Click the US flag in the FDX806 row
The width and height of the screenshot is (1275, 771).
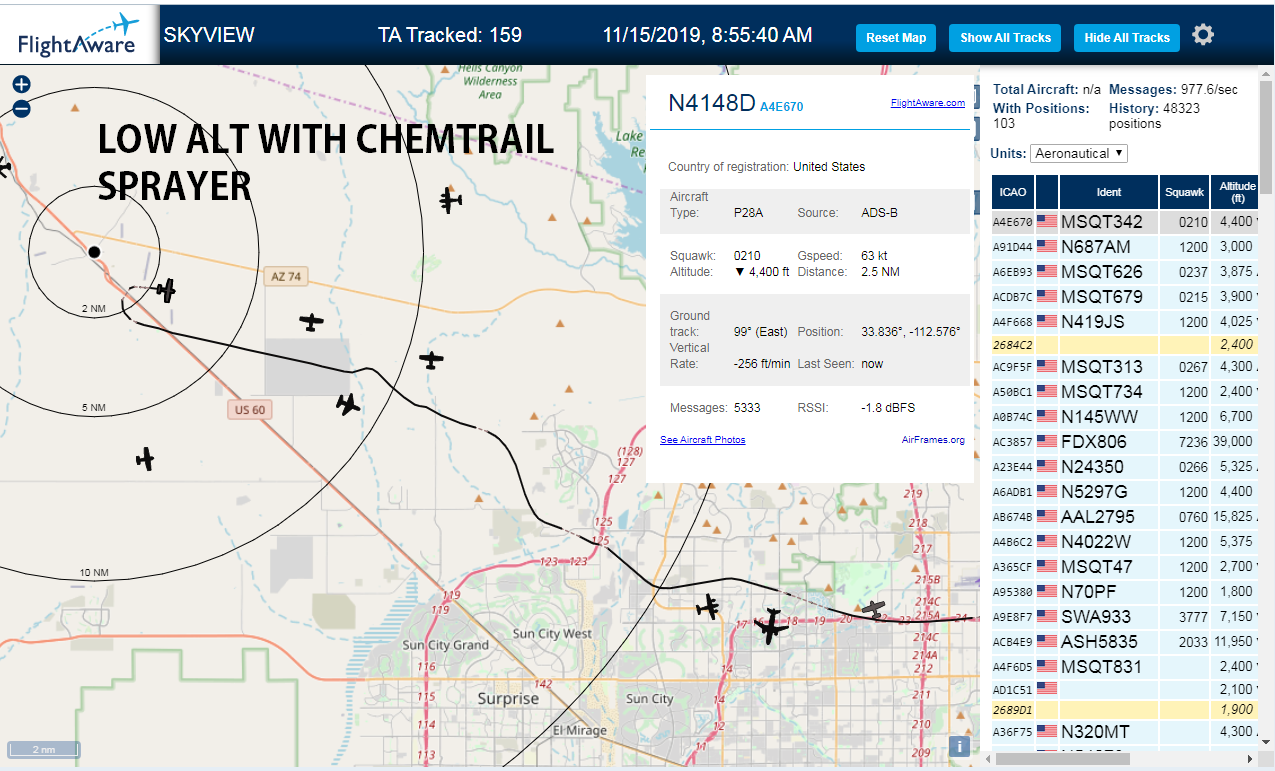[1047, 441]
